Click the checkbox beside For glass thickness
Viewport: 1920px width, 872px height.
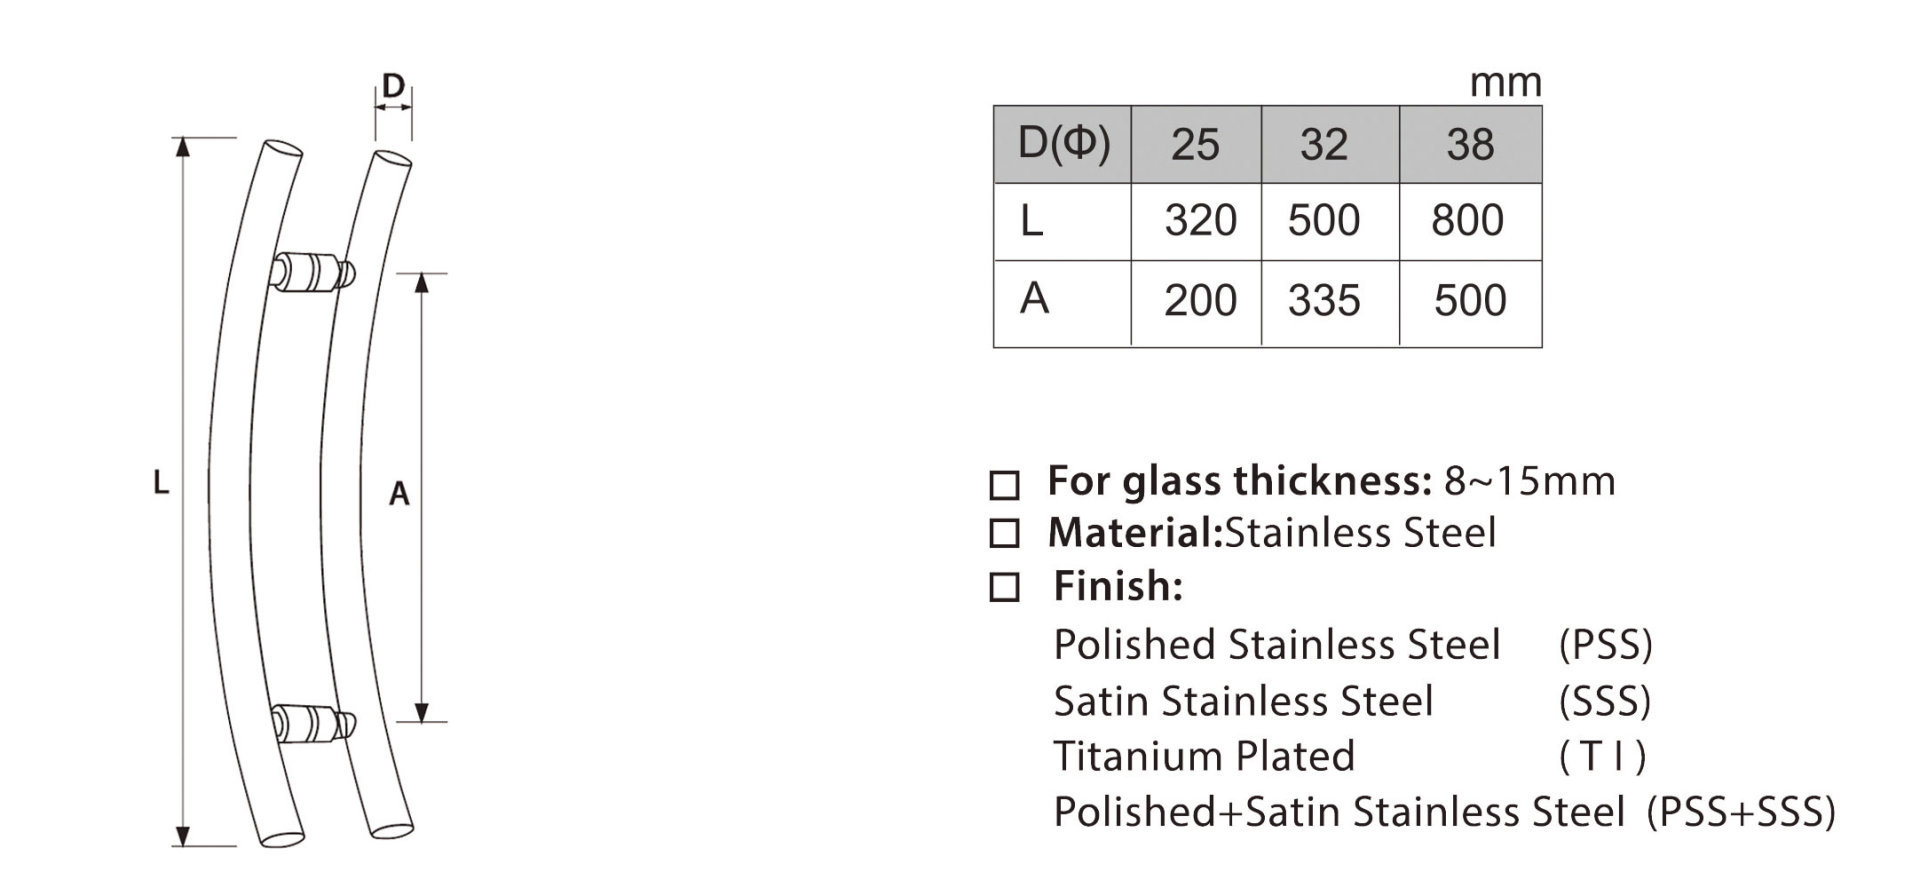[1004, 485]
